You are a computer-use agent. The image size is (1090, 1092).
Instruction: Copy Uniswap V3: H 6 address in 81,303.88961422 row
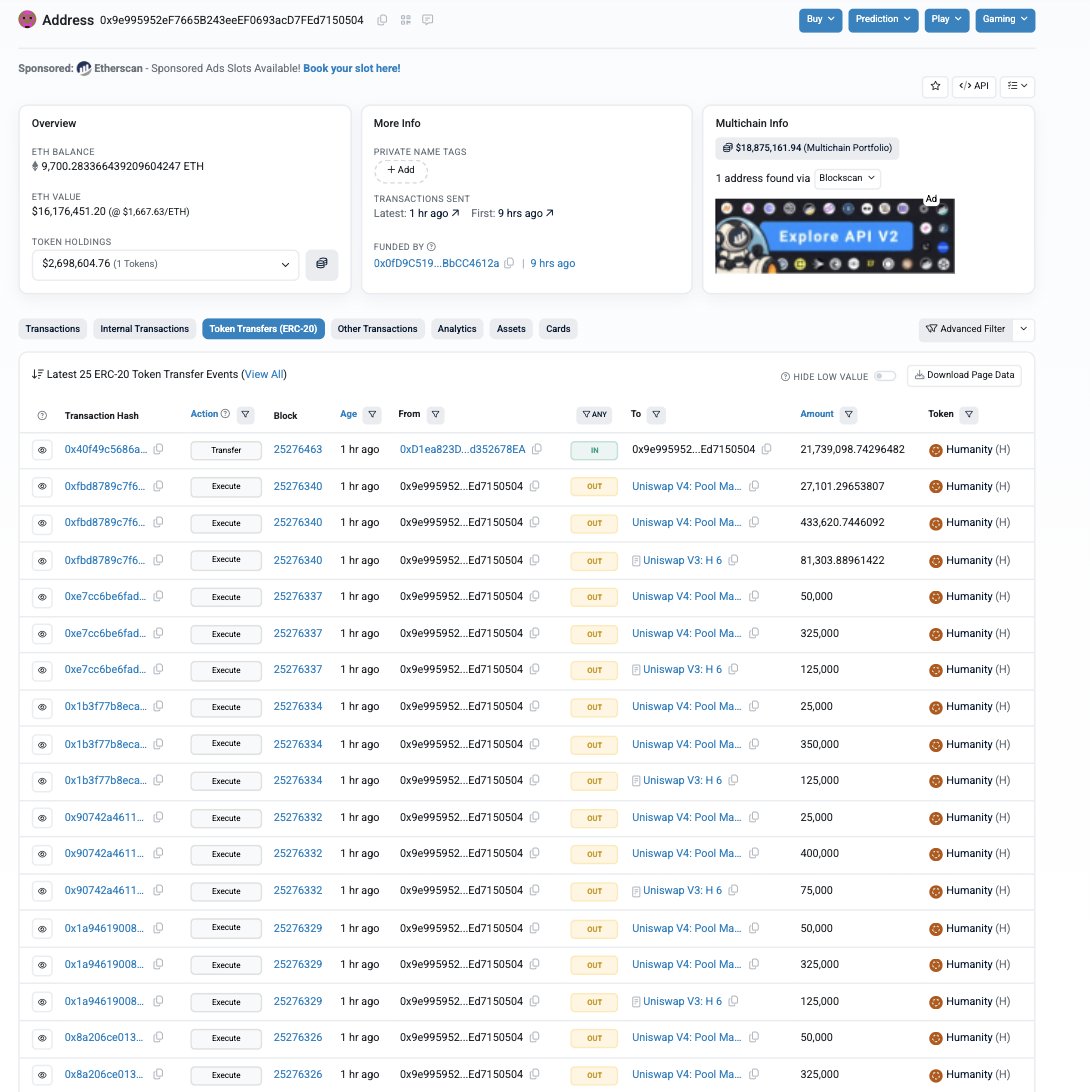point(733,560)
